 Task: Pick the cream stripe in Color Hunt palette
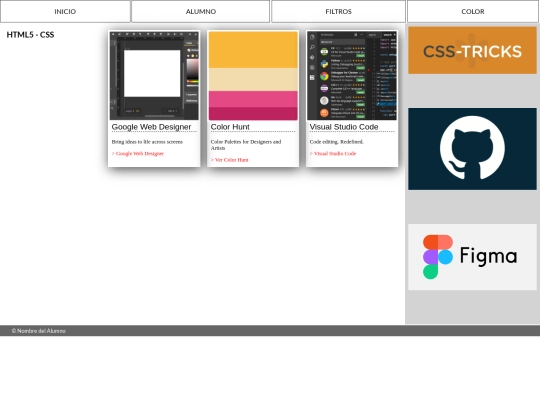pyautogui.click(x=253, y=80)
